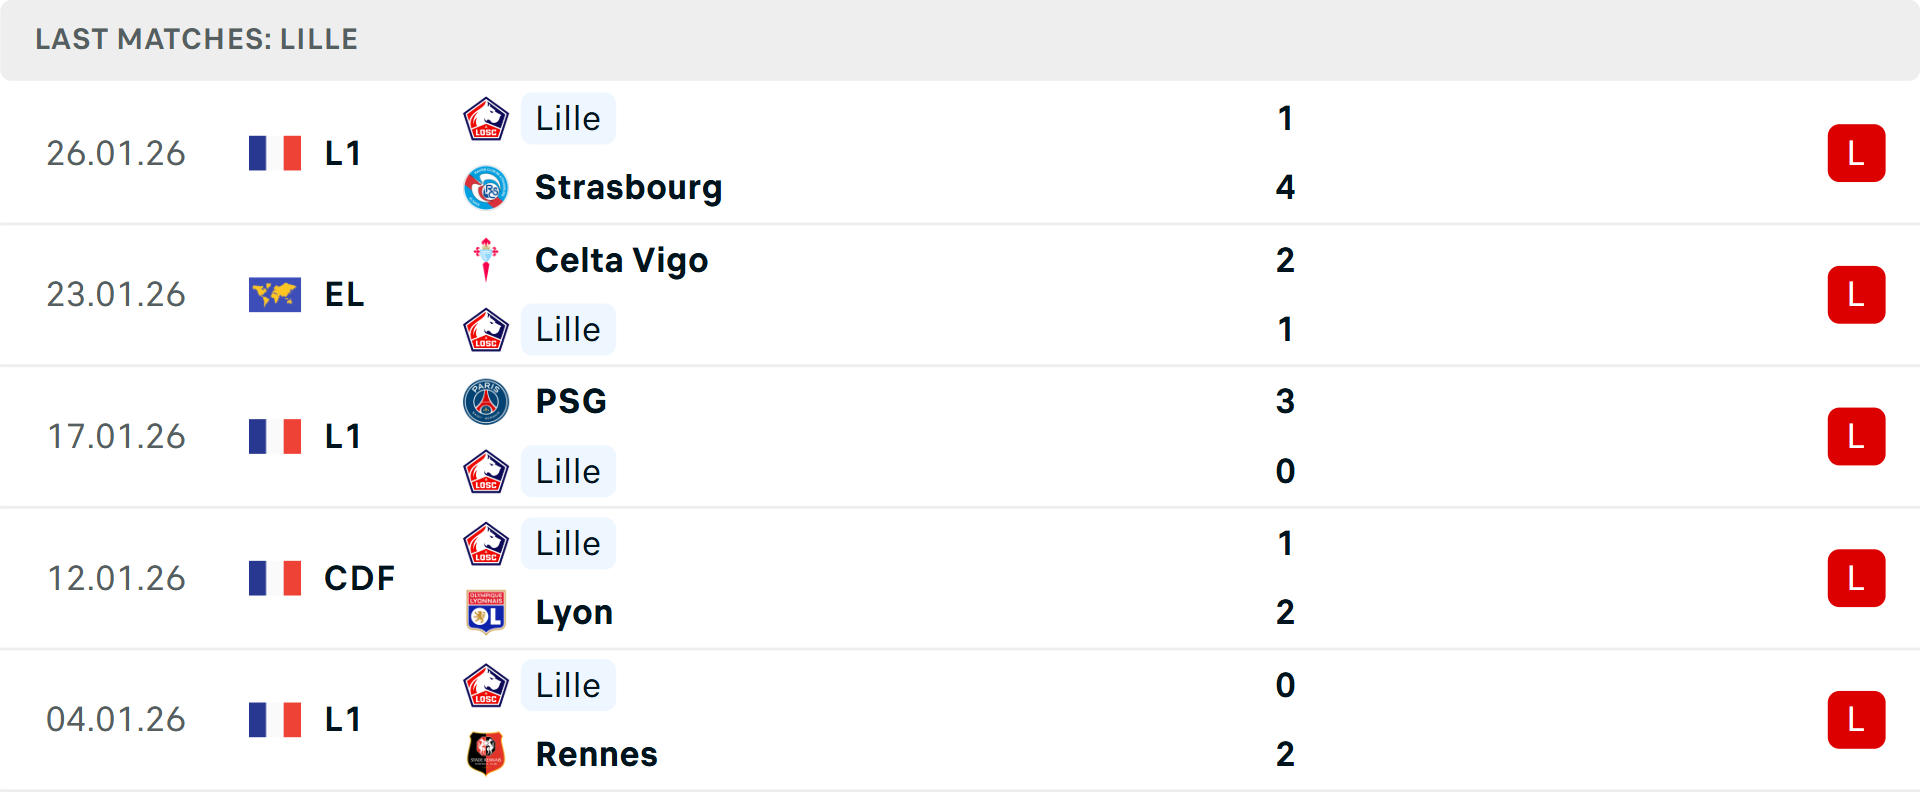Select the Last Matches: Lille header
Screen dimensions: 1920x792
pos(197,40)
